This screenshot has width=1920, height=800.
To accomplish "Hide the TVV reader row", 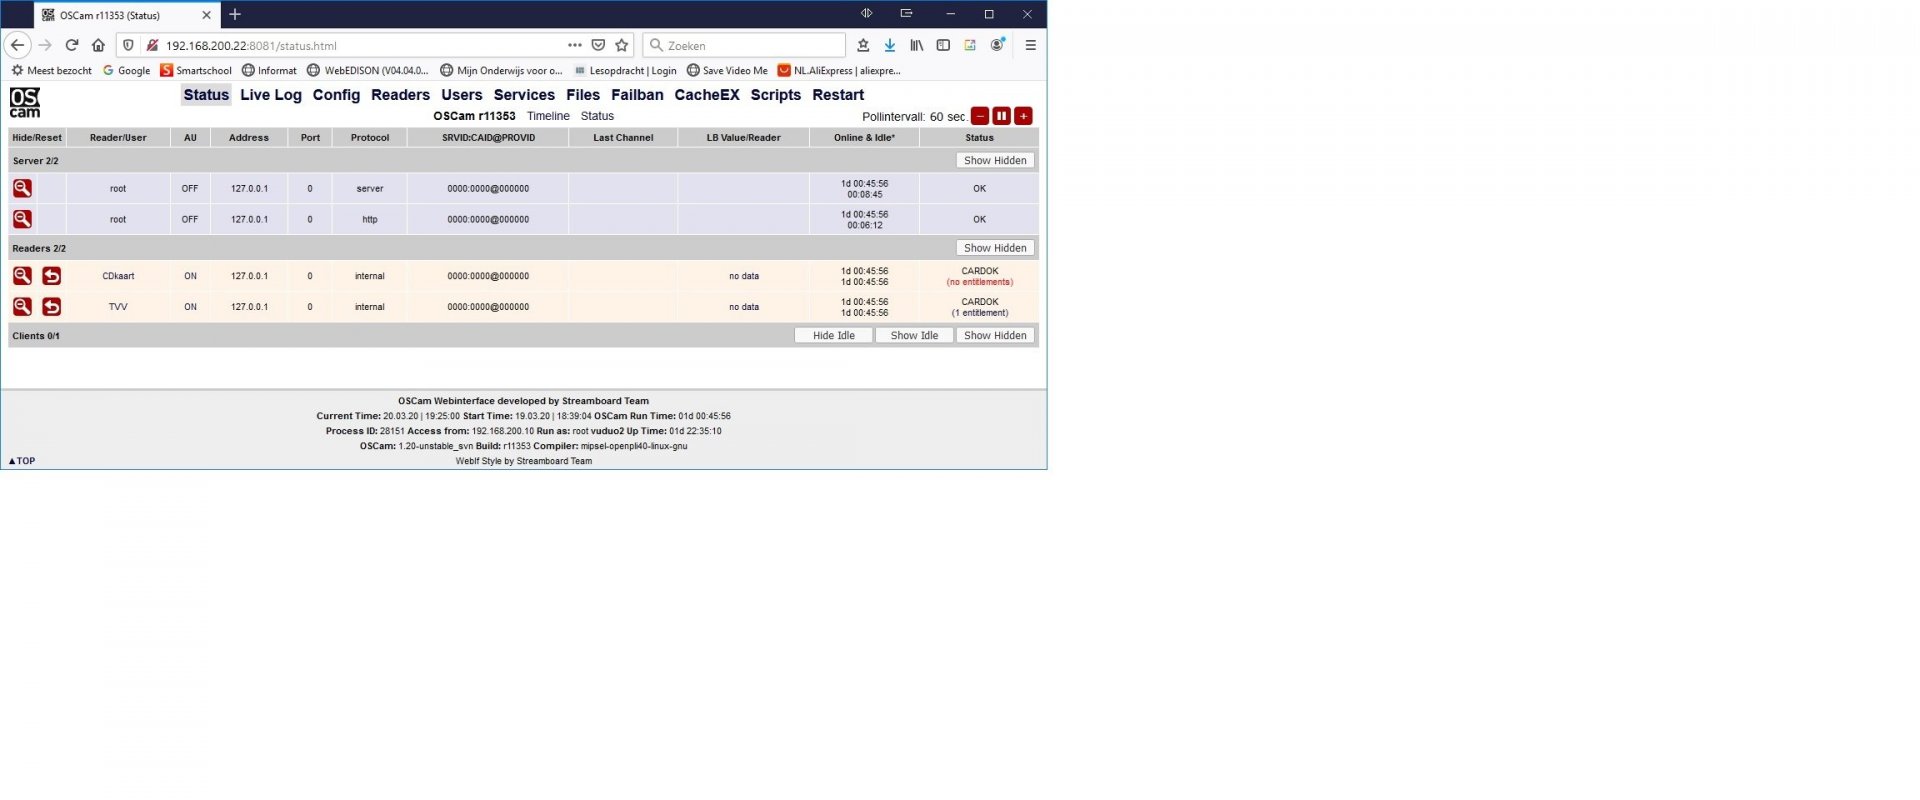I will pos(22,307).
